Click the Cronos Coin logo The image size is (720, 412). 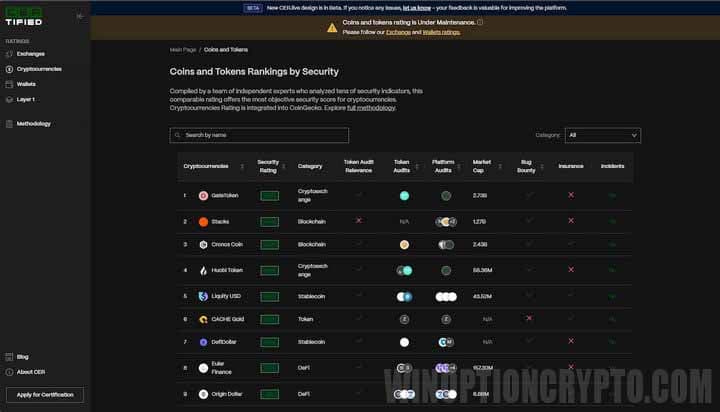[203, 245]
